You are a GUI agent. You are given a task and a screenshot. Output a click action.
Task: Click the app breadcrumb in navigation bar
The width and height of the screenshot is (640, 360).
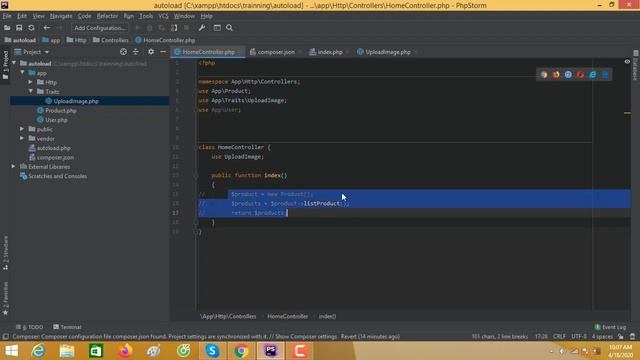click(x=51, y=40)
